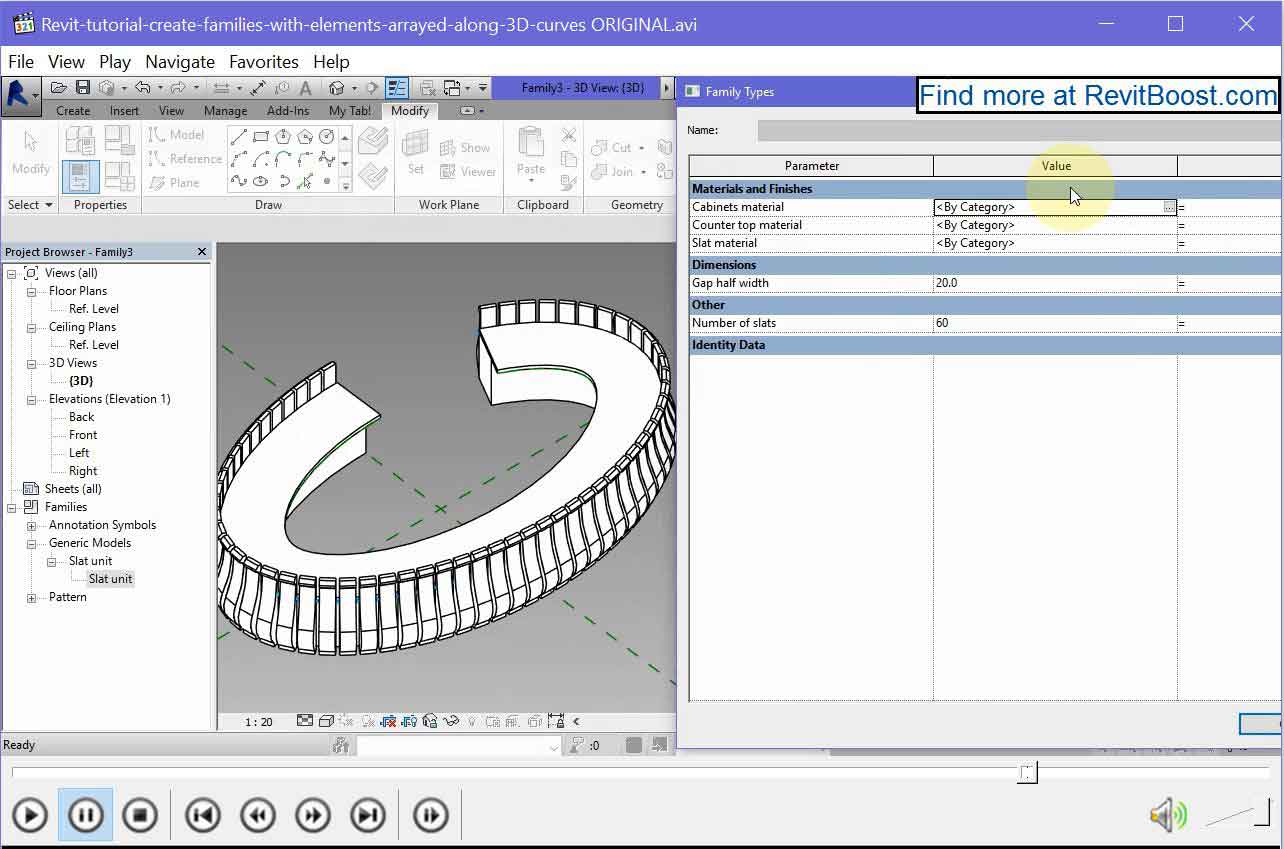Open the Select panel dropdown
1284x849 pixels.
(30, 205)
